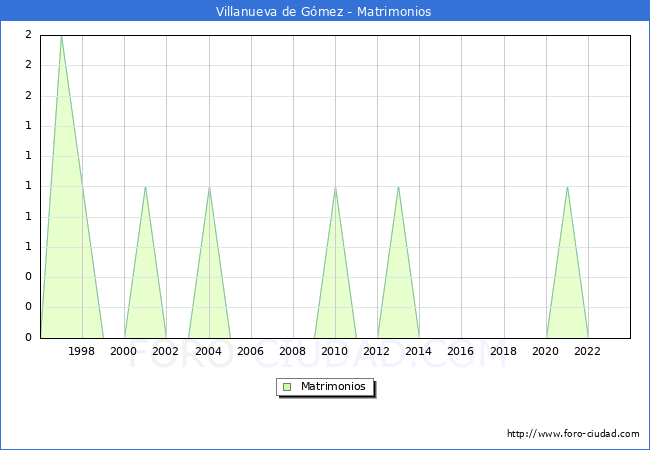Select the 2006 year label
650x450 pixels.
(x=250, y=351)
